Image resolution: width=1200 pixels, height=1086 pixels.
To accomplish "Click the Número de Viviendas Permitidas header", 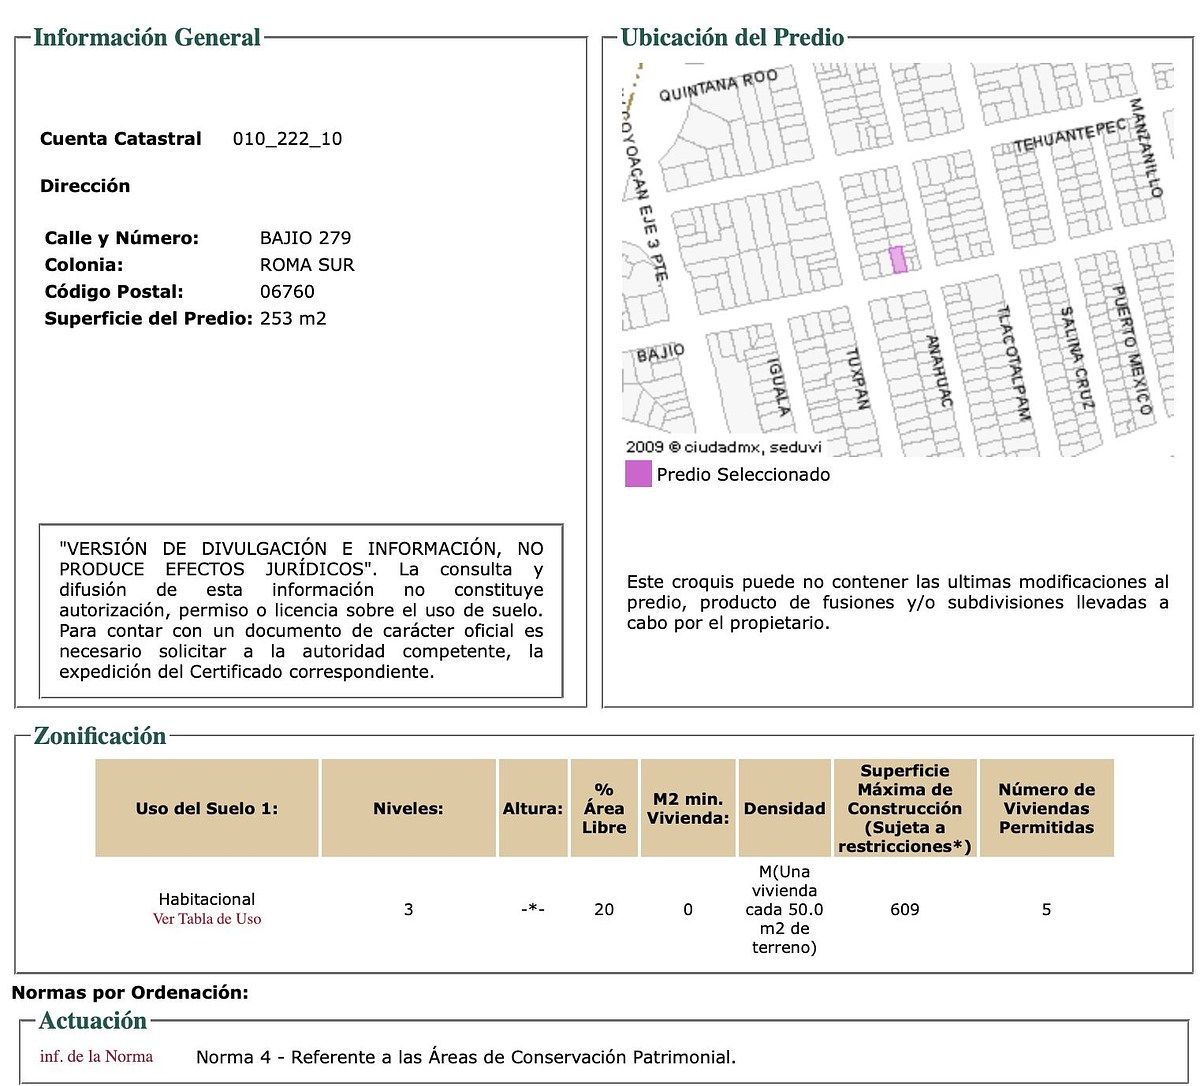I will (x=1046, y=808).
